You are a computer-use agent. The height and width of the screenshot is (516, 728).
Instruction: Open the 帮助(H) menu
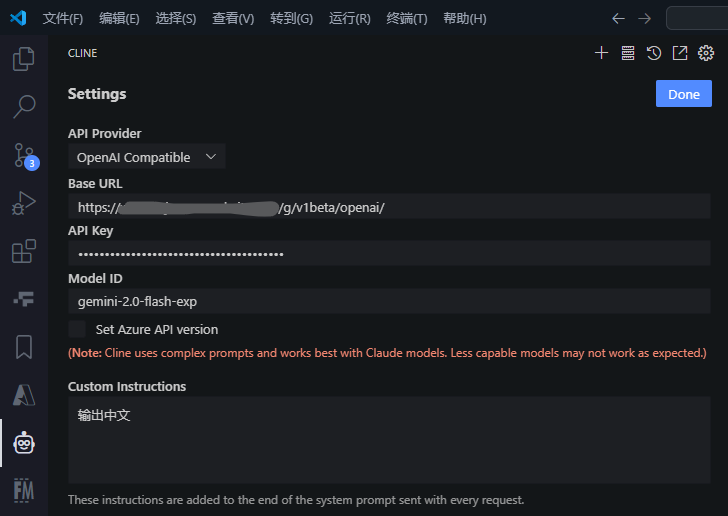tap(464, 19)
